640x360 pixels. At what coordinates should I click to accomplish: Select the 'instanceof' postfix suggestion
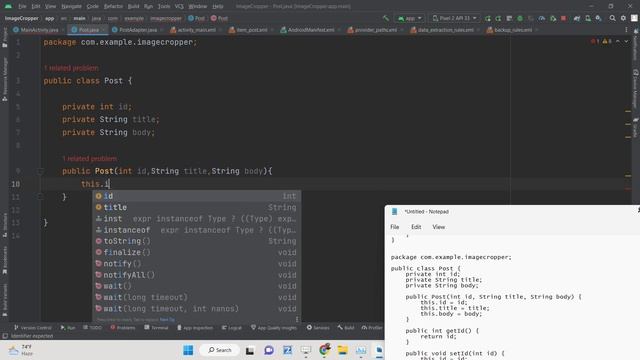pyautogui.click(x=197, y=230)
